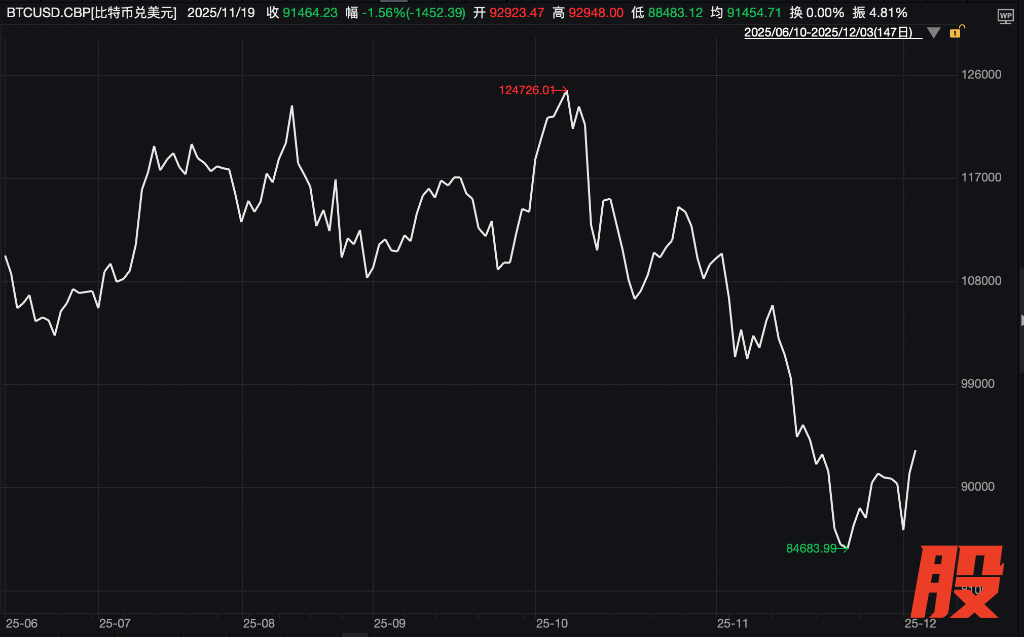
Task: Click the 2025/11/19 date in header
Action: click(222, 13)
